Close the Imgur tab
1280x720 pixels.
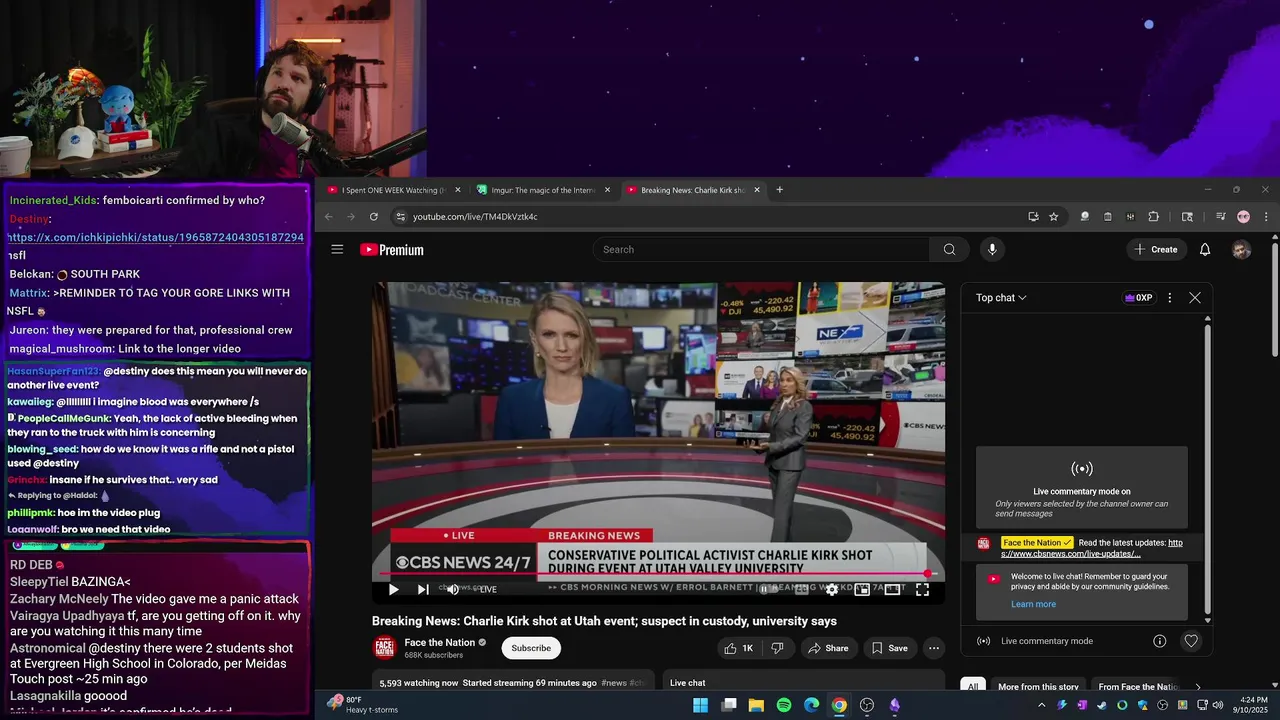(607, 190)
